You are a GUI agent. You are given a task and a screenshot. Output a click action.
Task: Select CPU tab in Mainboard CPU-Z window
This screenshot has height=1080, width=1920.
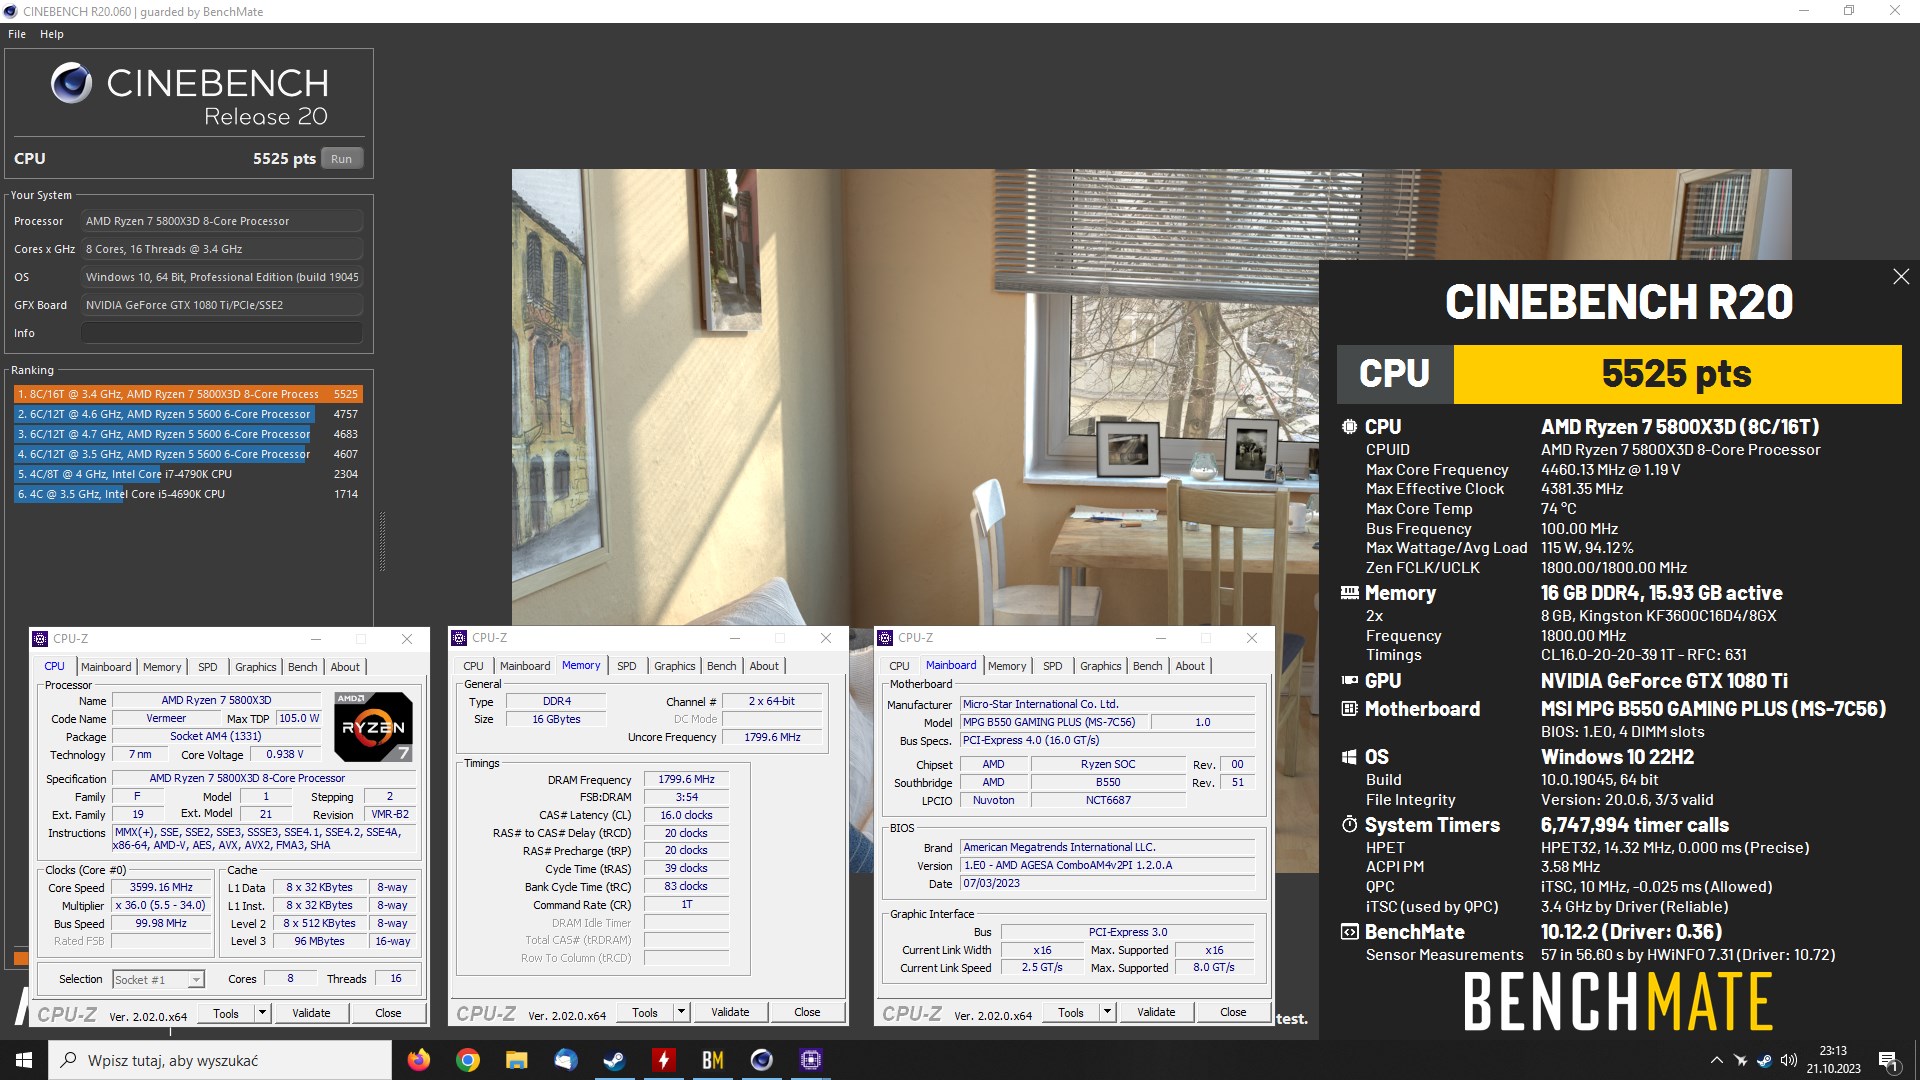(x=899, y=666)
